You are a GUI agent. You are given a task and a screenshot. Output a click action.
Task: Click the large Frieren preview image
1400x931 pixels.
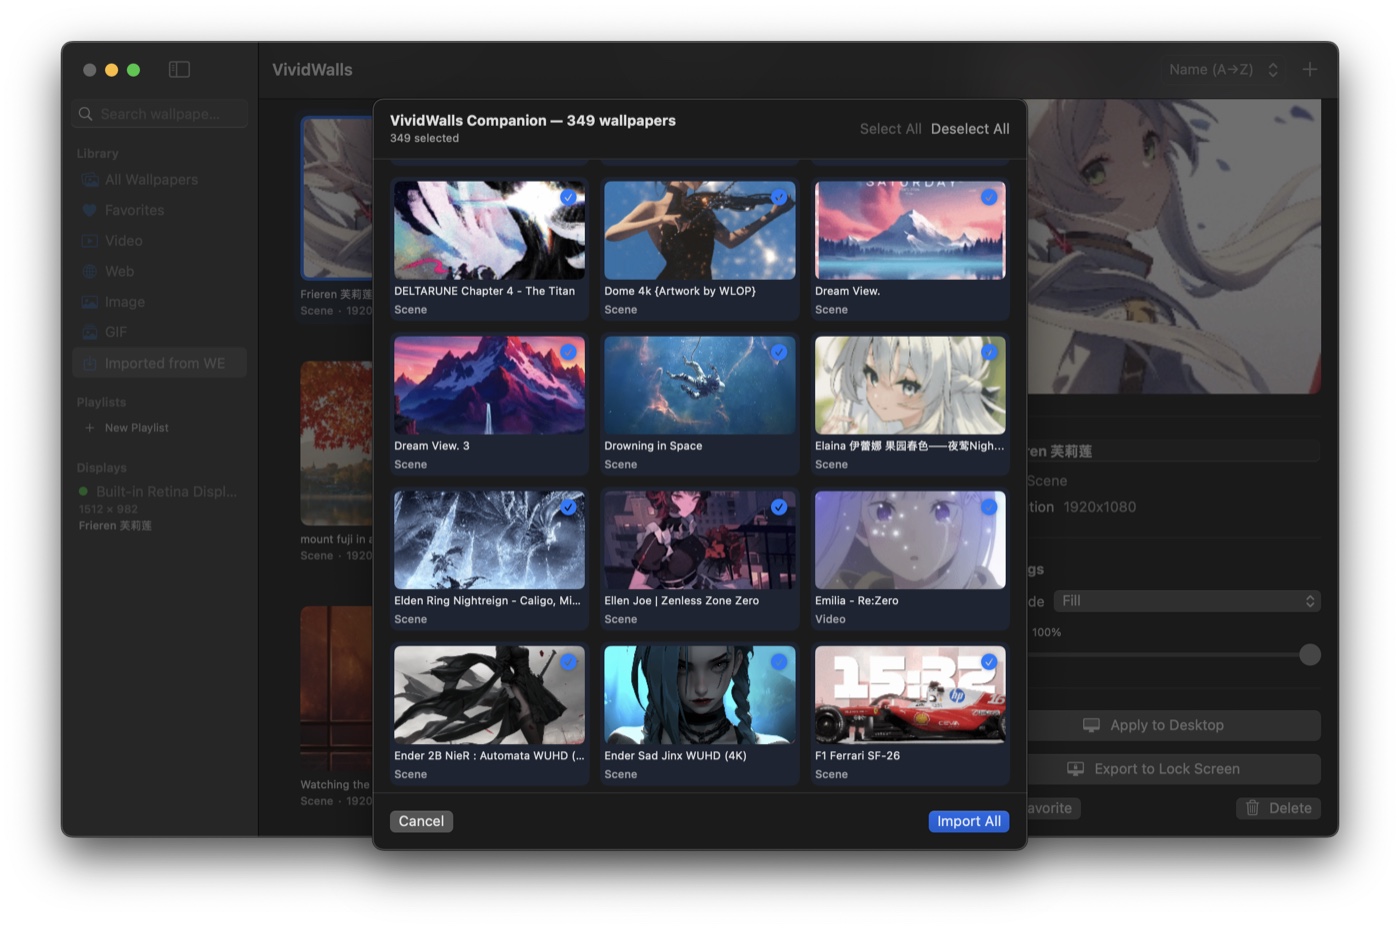(1174, 246)
